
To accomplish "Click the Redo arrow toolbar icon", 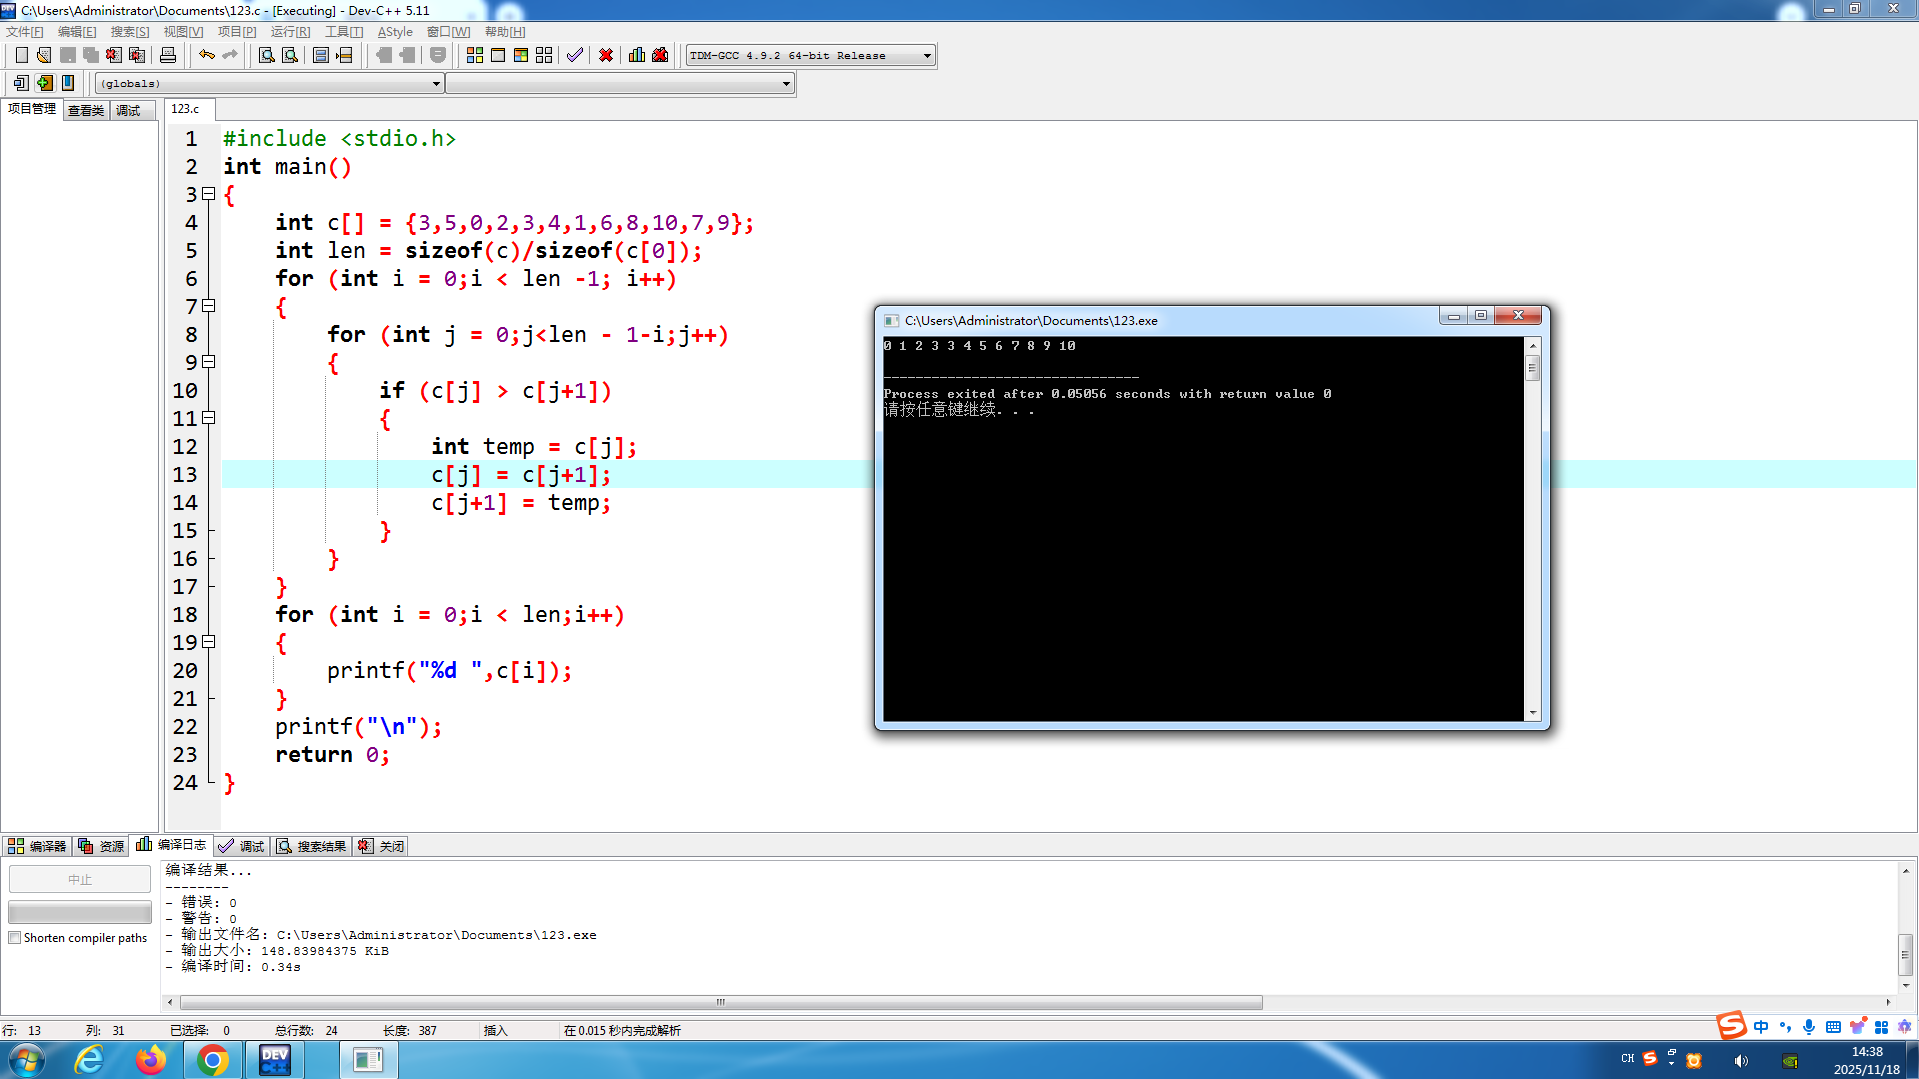I will (x=230, y=55).
